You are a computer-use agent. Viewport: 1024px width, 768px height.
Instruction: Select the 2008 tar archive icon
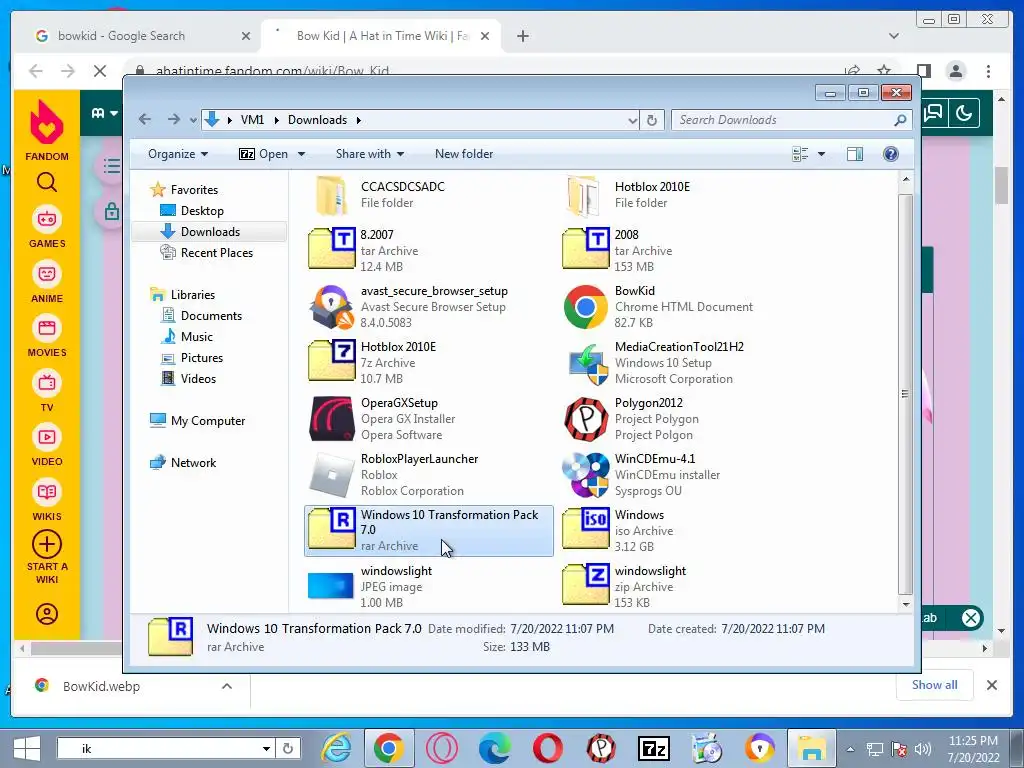(586, 249)
